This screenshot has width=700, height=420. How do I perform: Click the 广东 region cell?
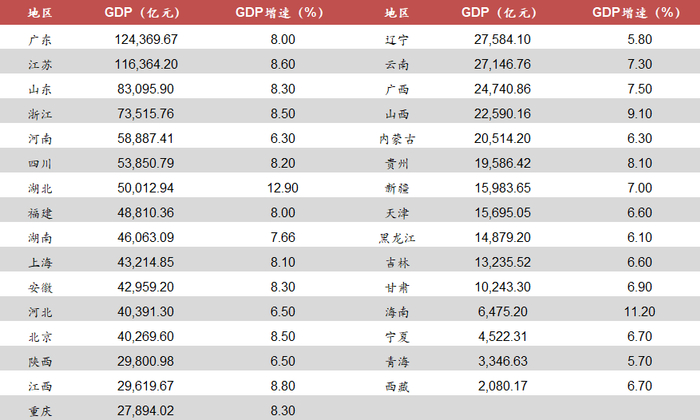click(40, 38)
